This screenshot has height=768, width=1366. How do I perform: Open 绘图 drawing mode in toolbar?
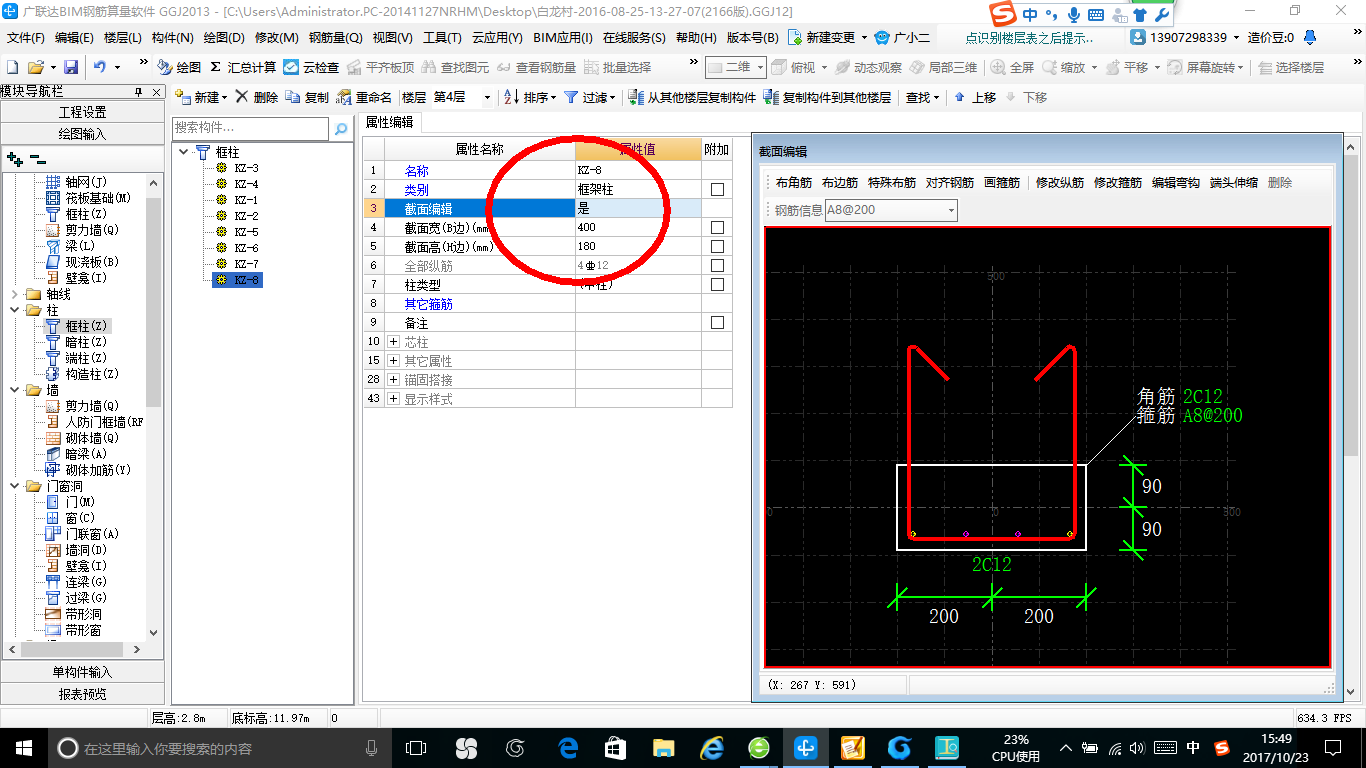tap(180, 67)
